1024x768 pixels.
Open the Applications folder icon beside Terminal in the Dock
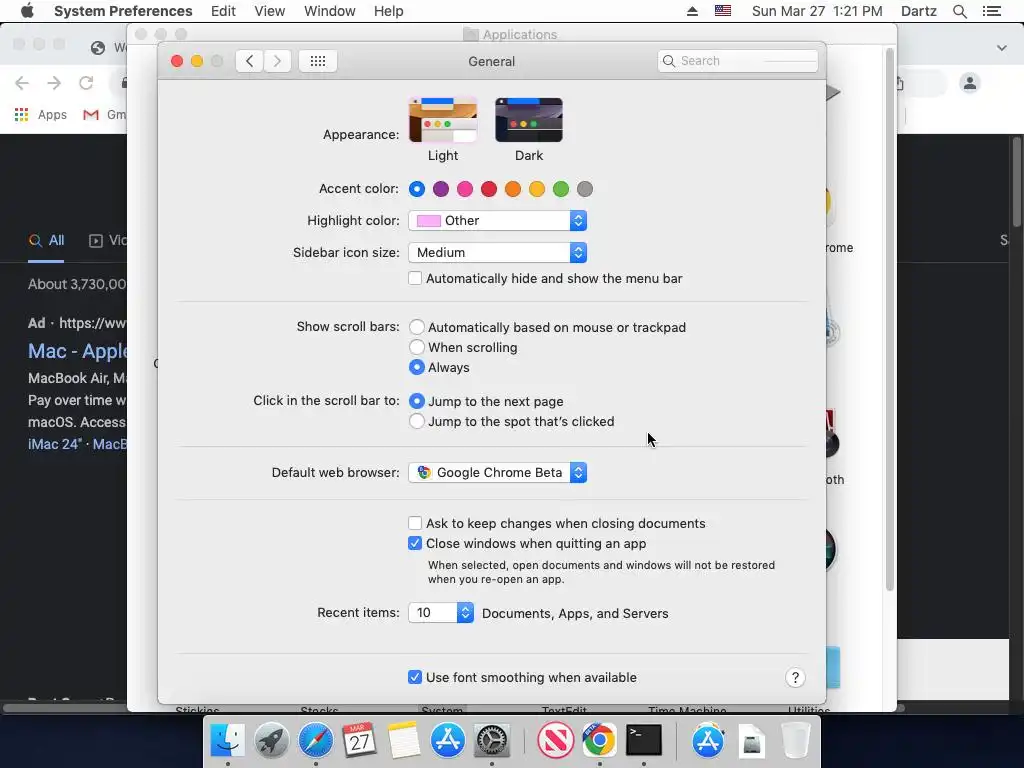(x=708, y=741)
